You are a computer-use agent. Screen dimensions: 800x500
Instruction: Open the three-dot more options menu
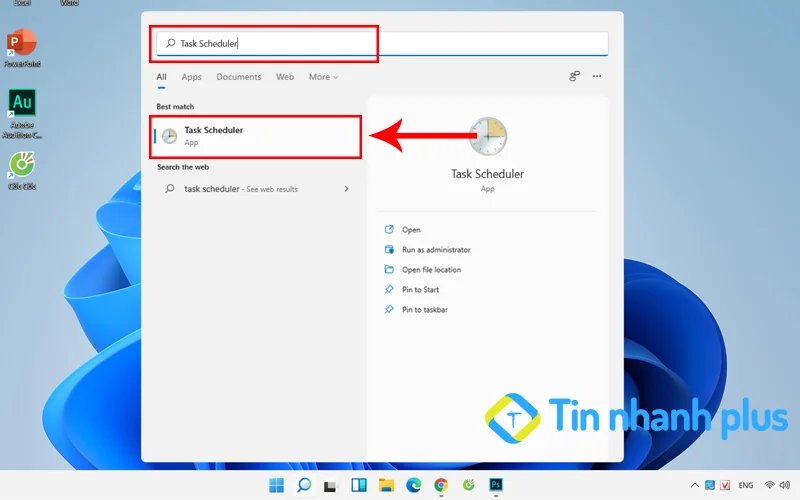click(597, 77)
